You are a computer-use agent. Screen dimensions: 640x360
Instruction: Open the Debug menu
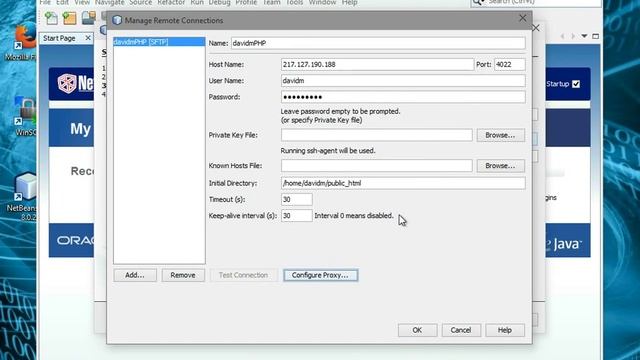tap(220, 2)
